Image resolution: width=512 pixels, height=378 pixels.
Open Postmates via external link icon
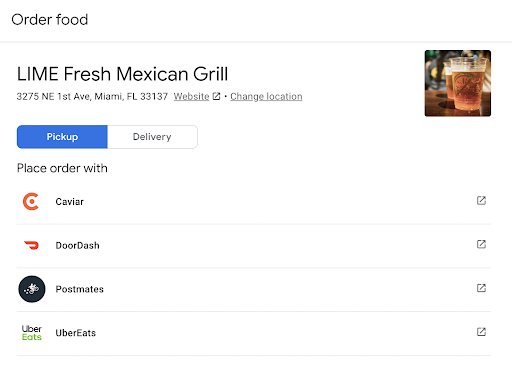pyautogui.click(x=481, y=288)
